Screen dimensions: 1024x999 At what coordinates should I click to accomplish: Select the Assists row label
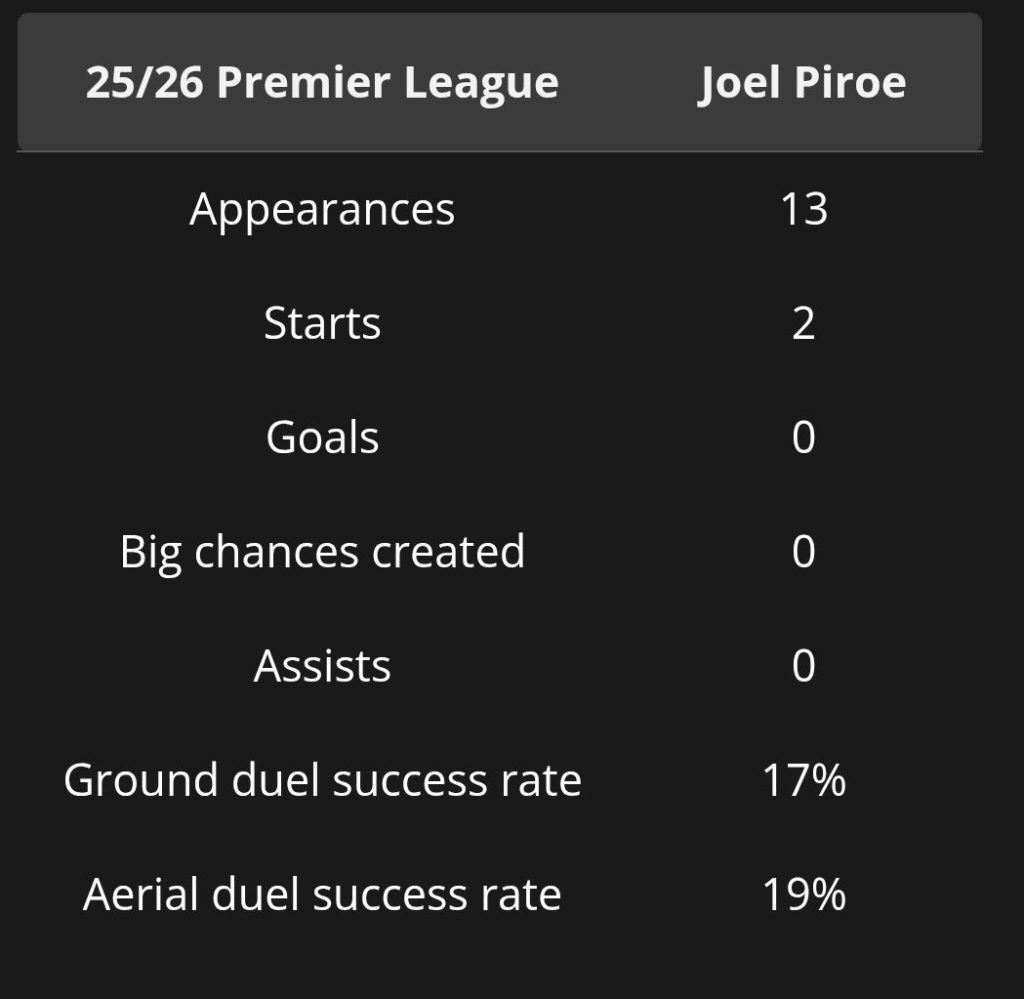click(x=322, y=665)
